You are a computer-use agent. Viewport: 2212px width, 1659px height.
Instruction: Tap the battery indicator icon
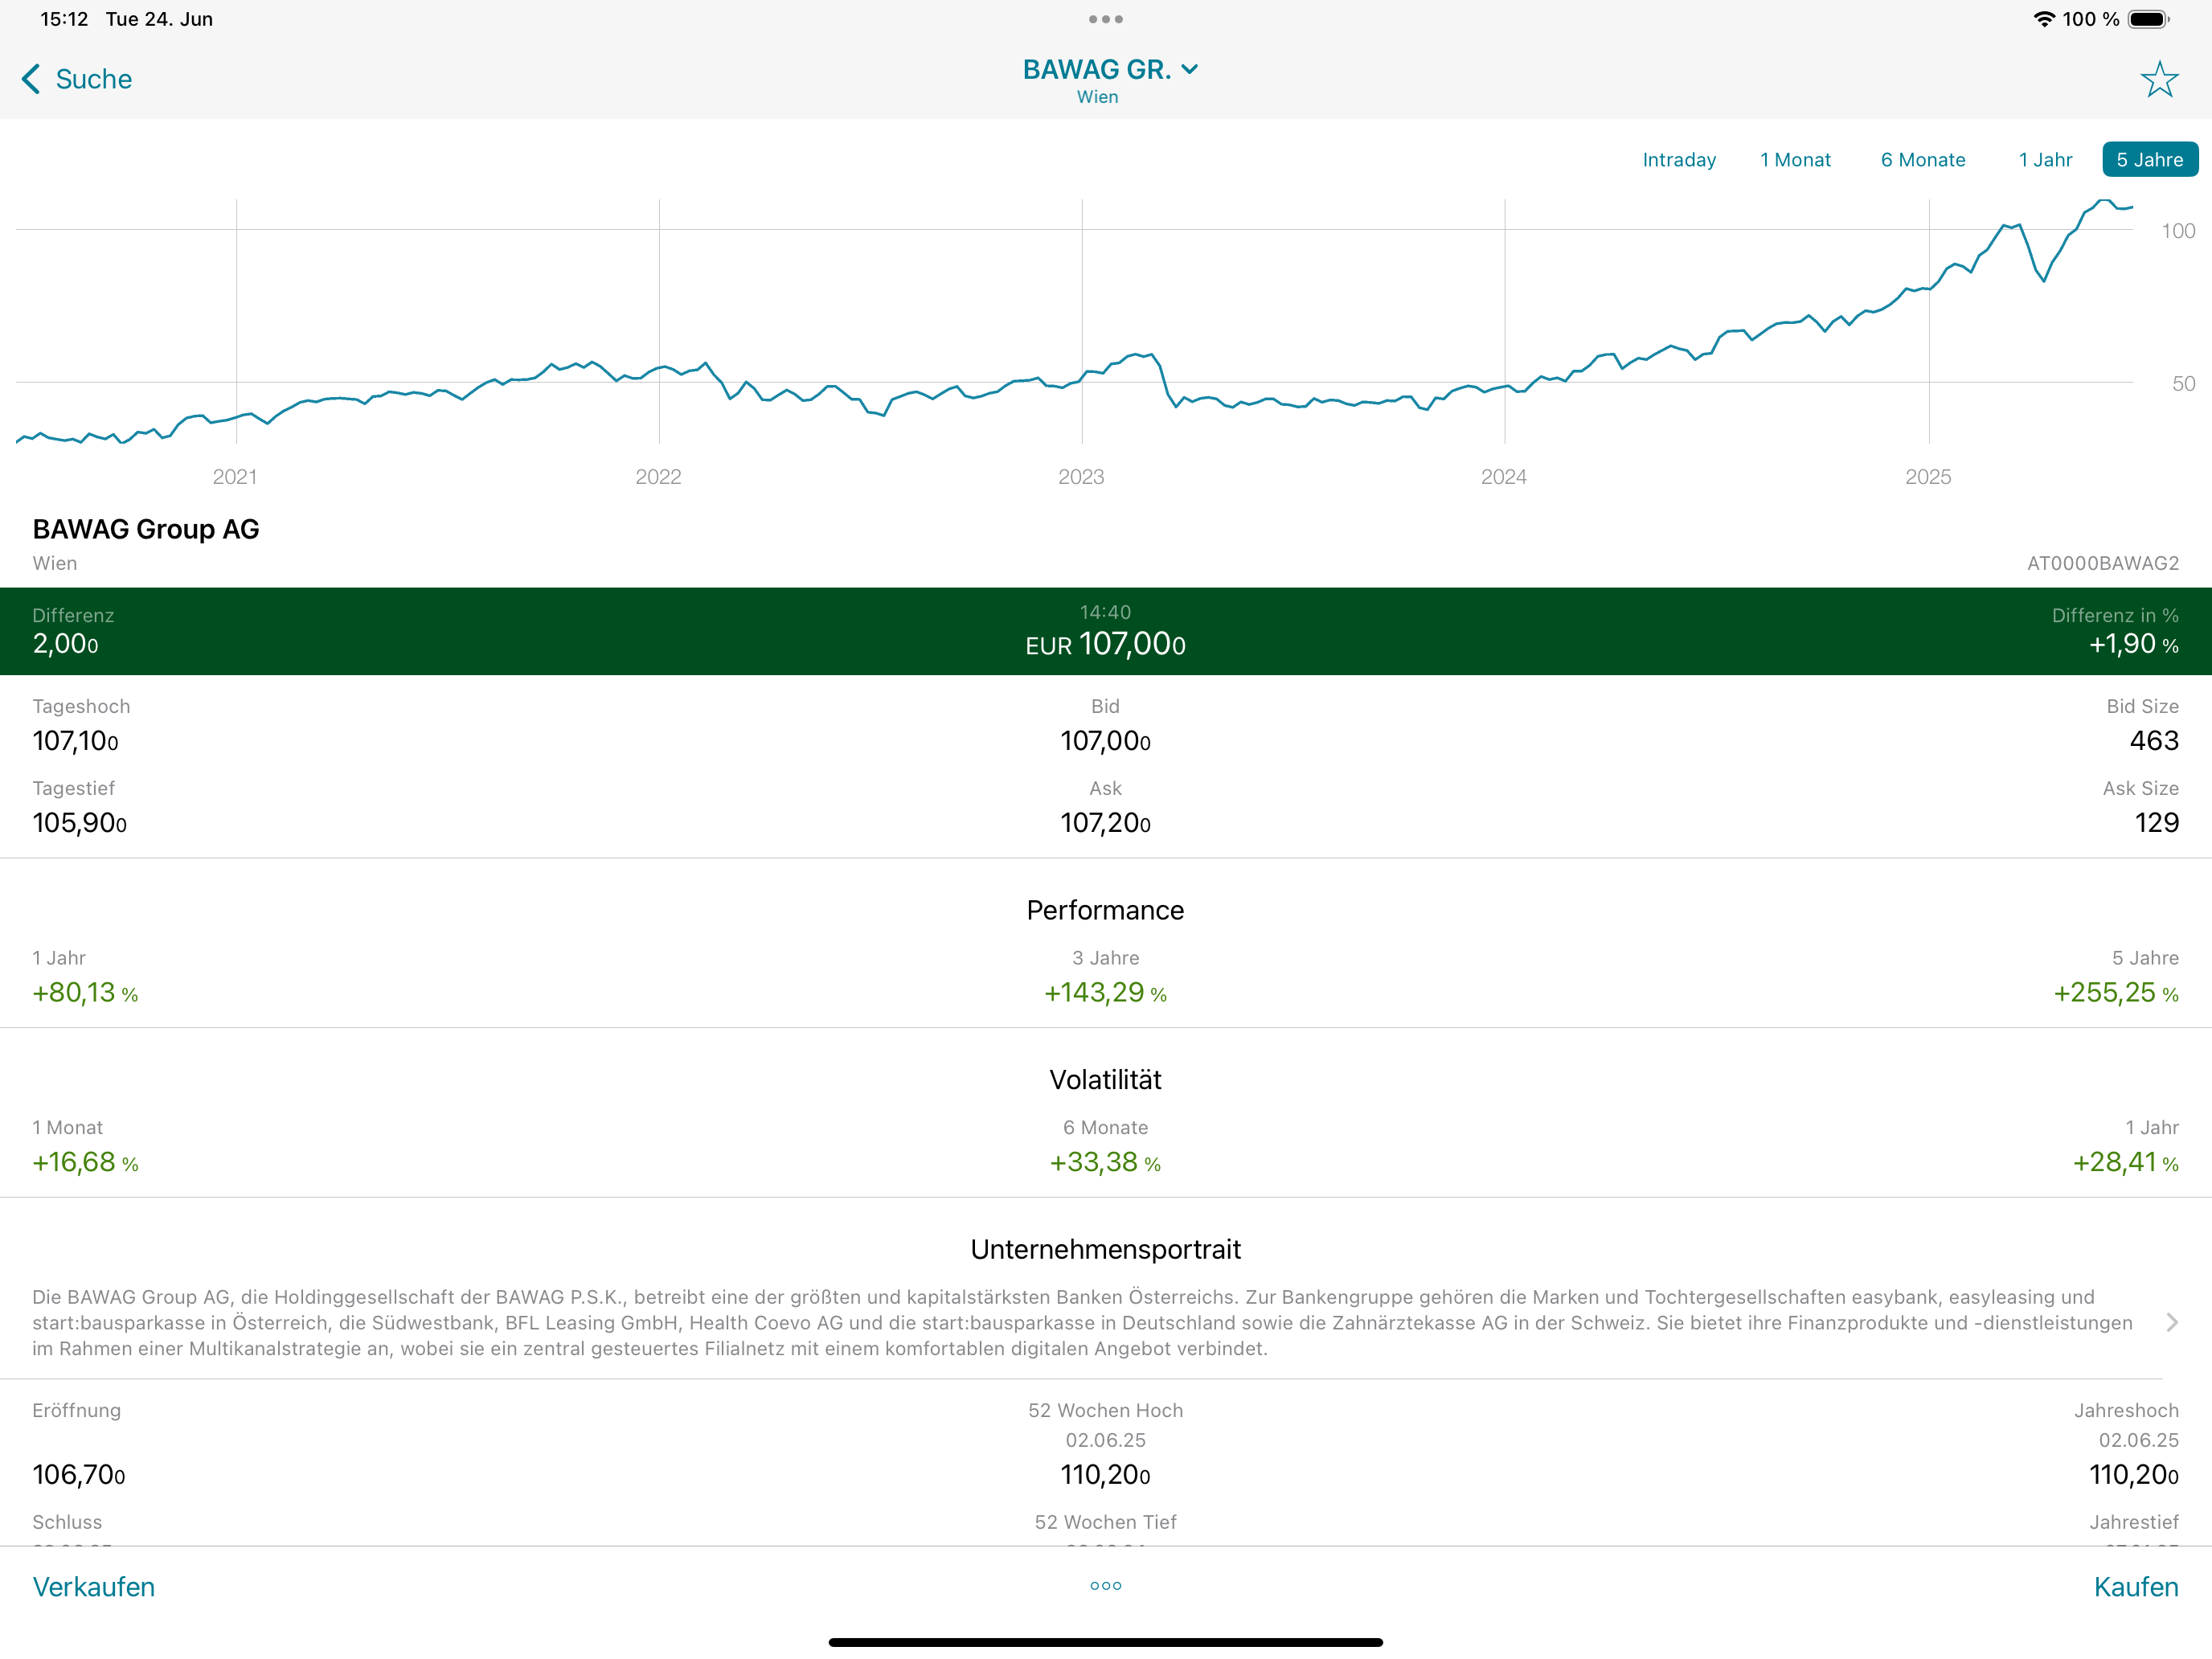tap(2148, 19)
